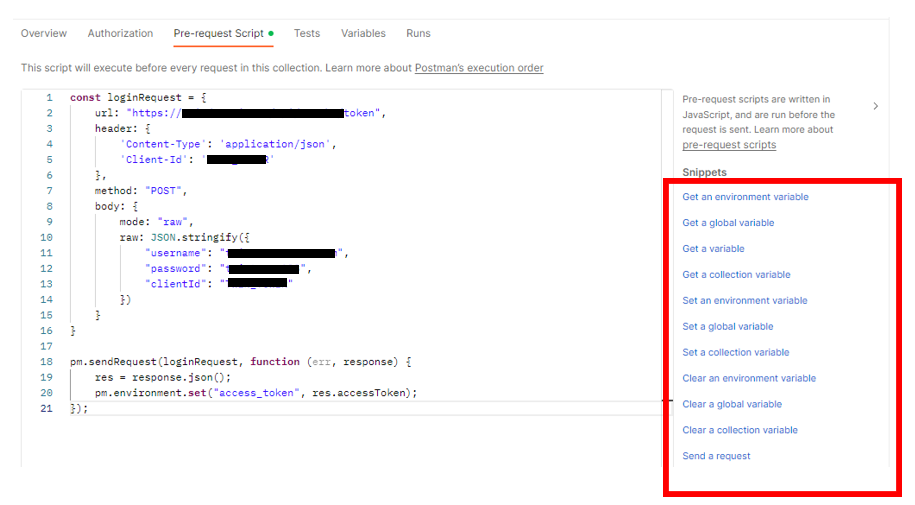Click the Snippets heading
This screenshot has width=915, height=505.
(x=704, y=172)
